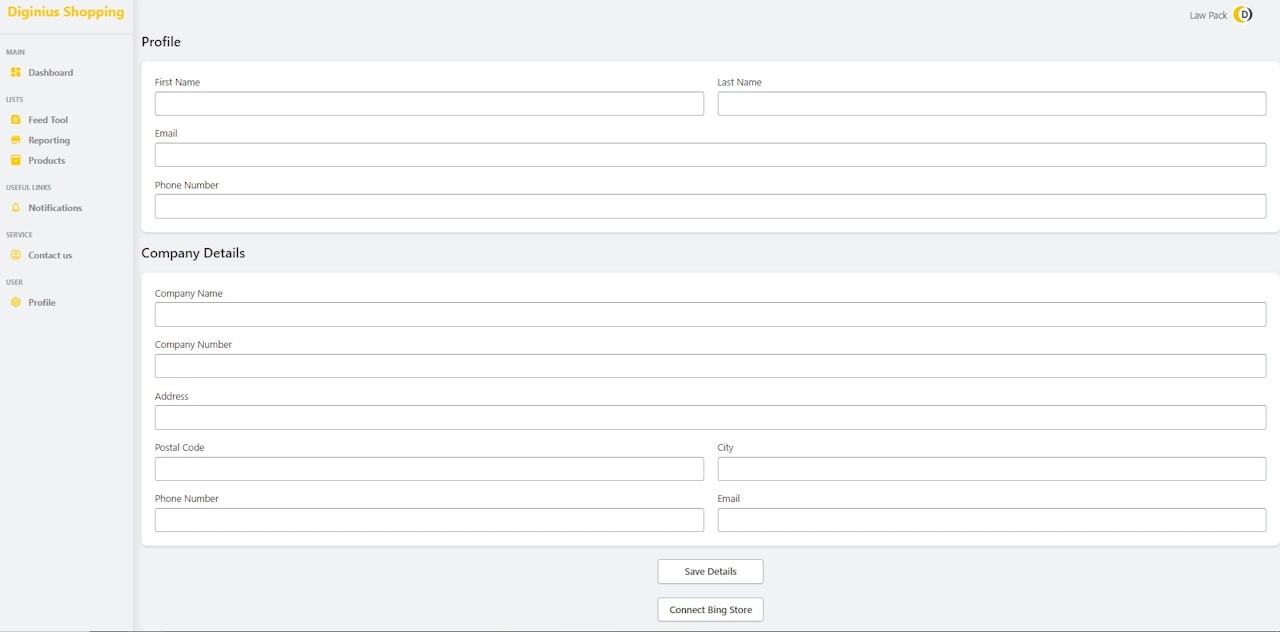
Task: Focus the Postal Code field
Action: click(429, 469)
